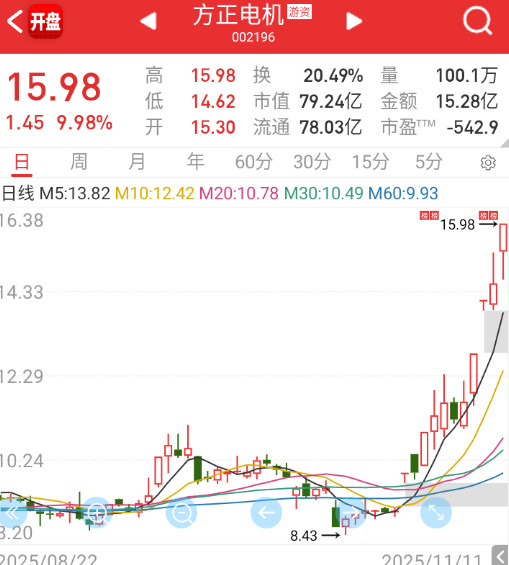The height and width of the screenshot is (565, 509).
Task: Select the 60分 chart tab
Action: point(254,162)
